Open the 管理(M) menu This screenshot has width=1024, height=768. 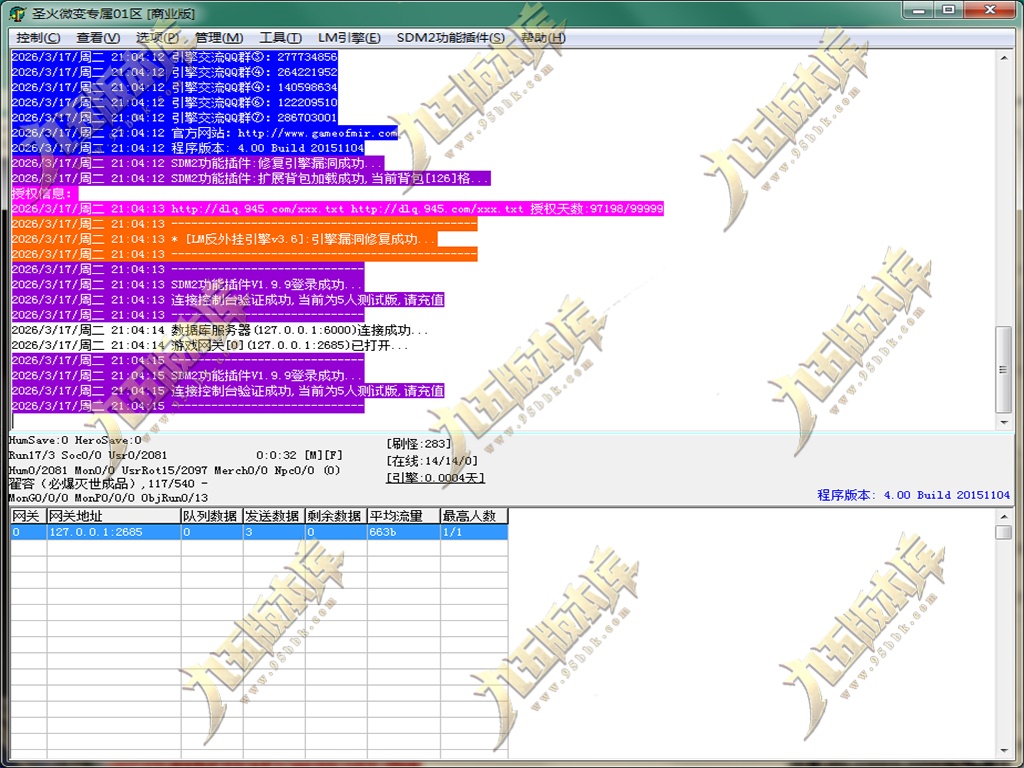[219, 38]
